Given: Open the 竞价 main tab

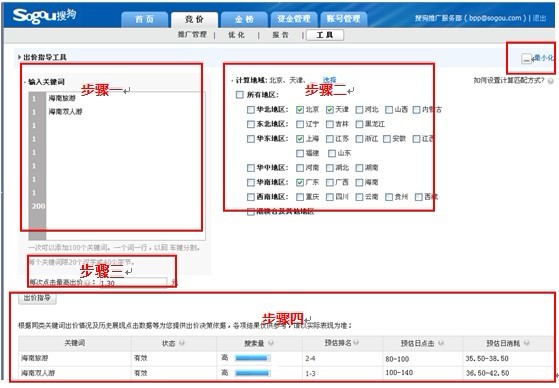Looking at the screenshot, I should [194, 19].
